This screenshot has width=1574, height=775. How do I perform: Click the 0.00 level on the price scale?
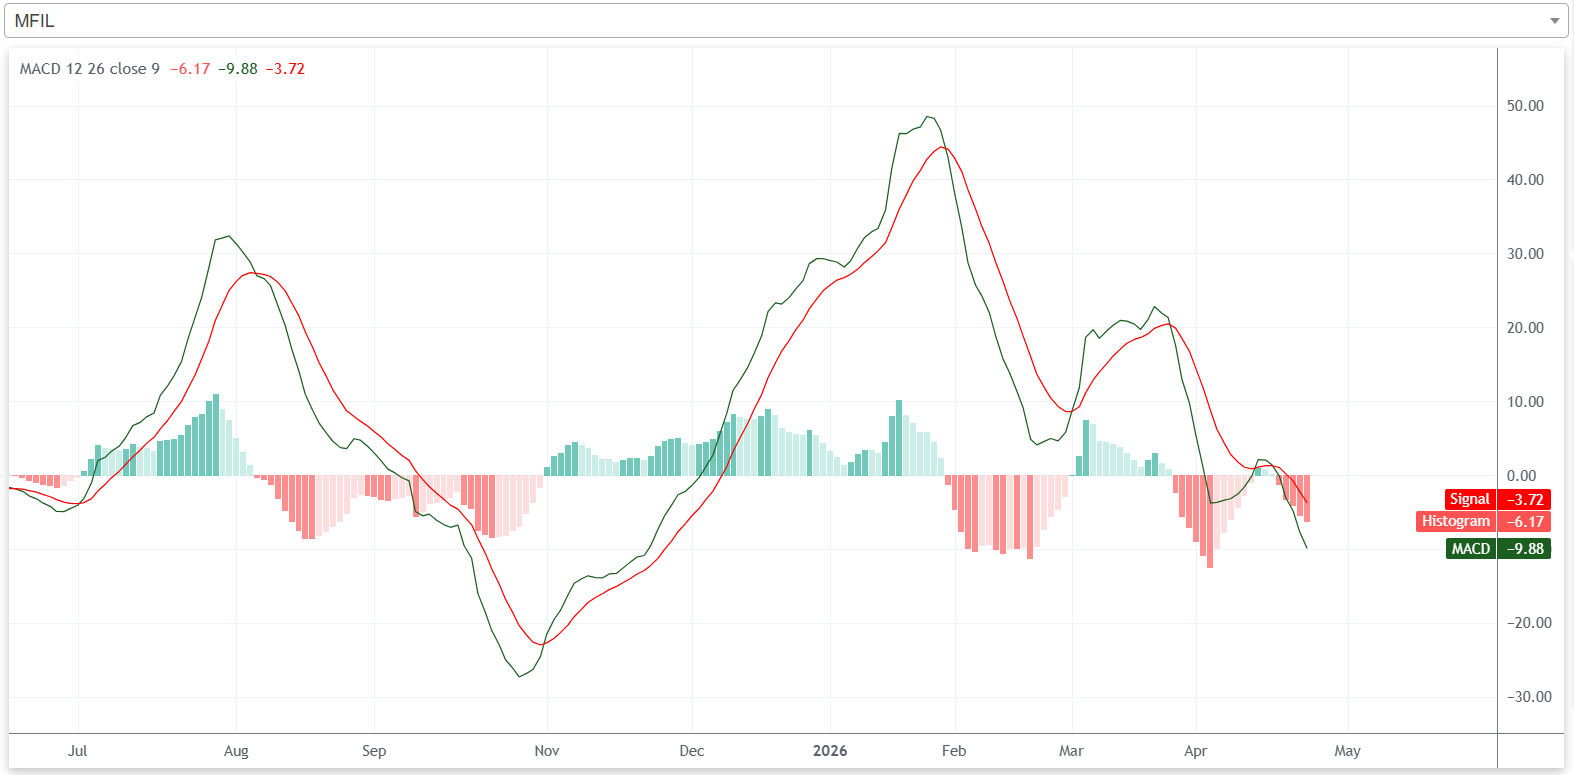pyautogui.click(x=1522, y=476)
